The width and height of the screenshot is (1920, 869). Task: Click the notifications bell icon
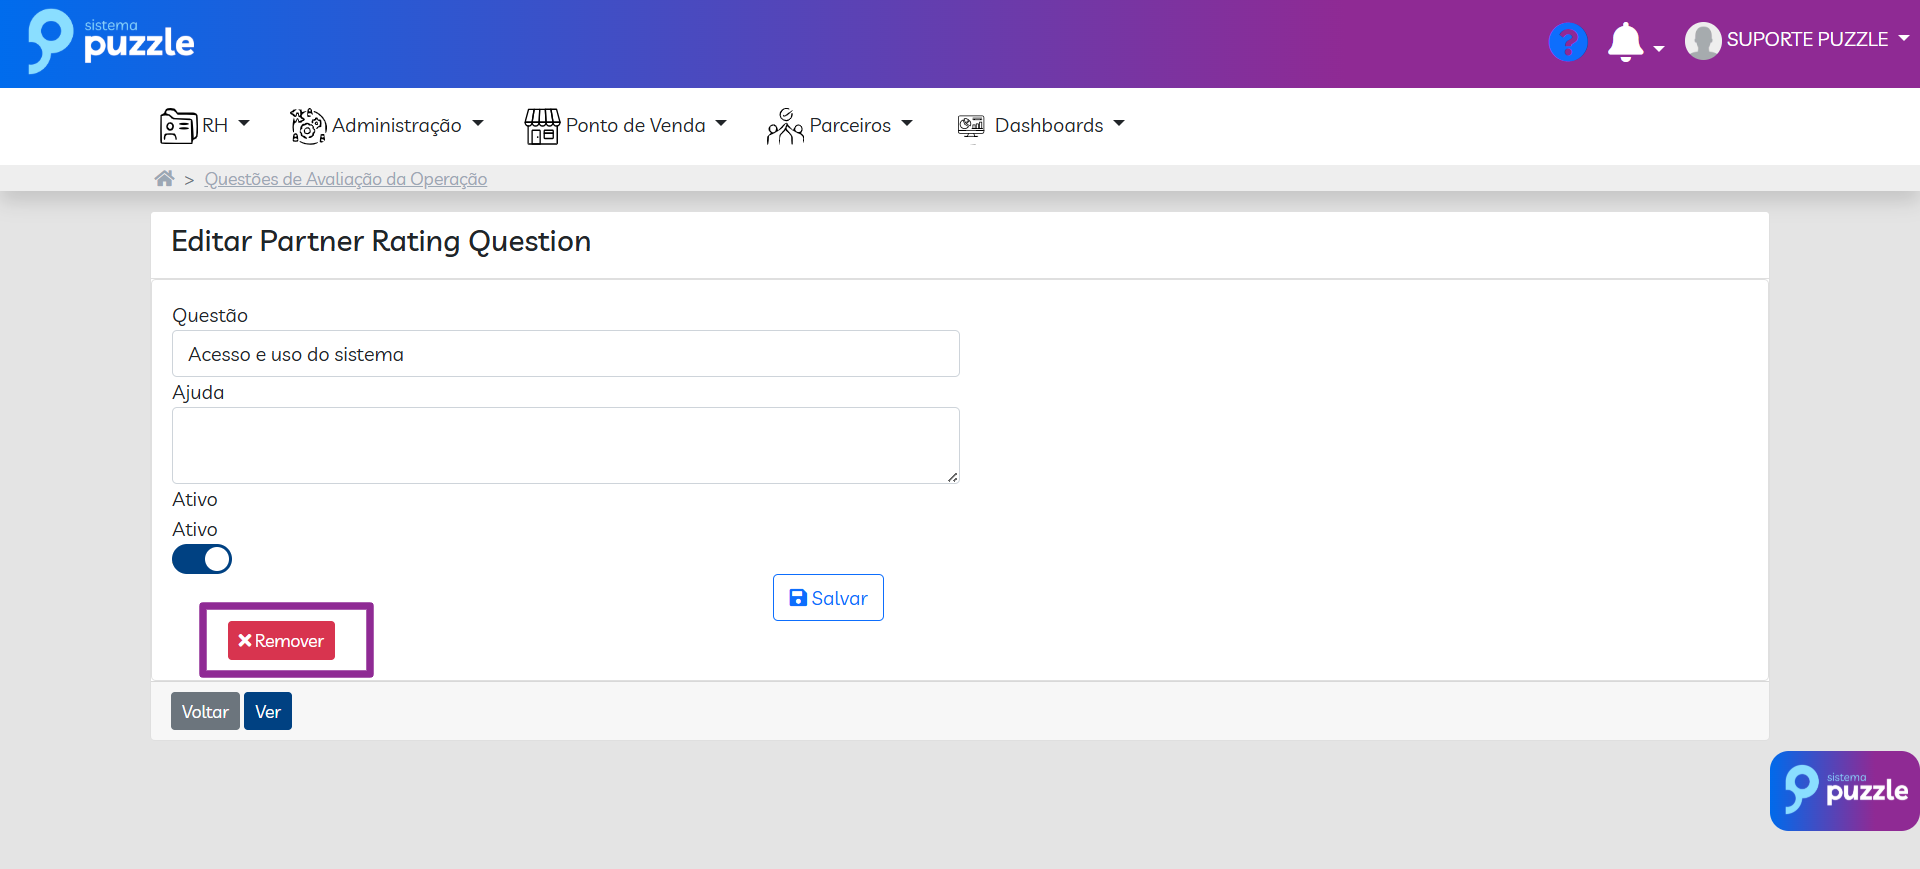(1625, 42)
